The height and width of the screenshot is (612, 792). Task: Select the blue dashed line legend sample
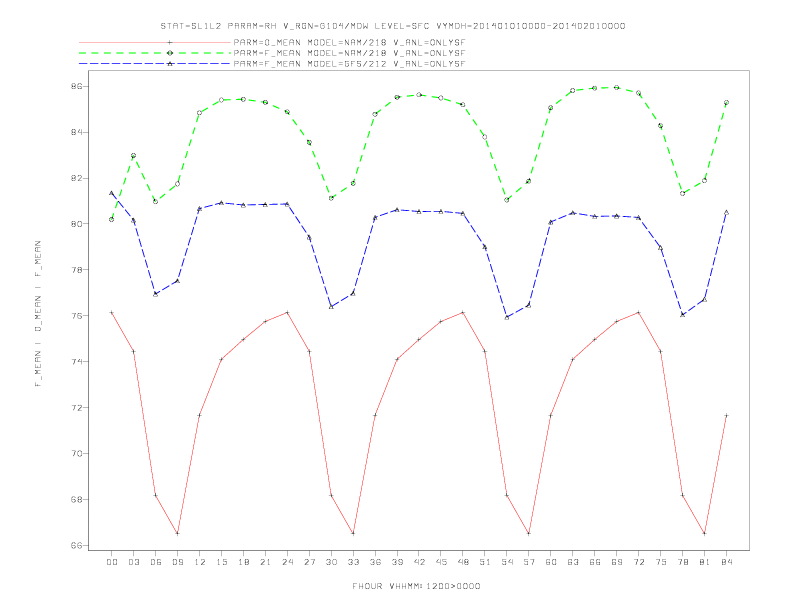(155, 64)
